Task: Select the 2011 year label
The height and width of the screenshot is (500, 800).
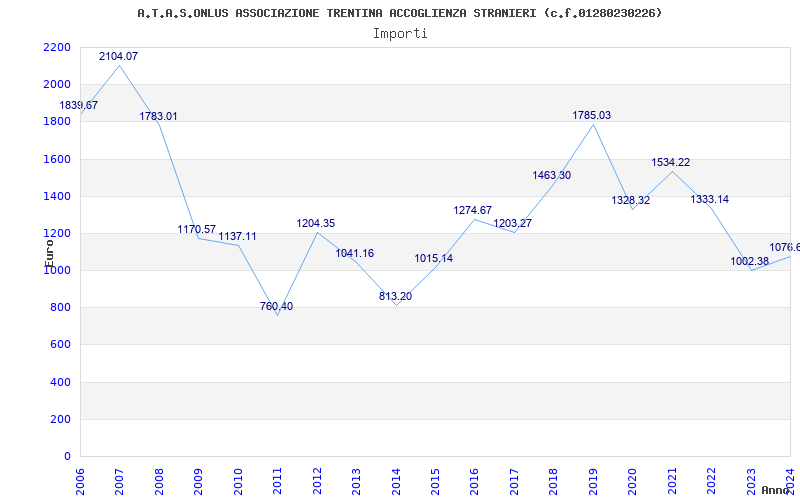Action: pos(278,481)
